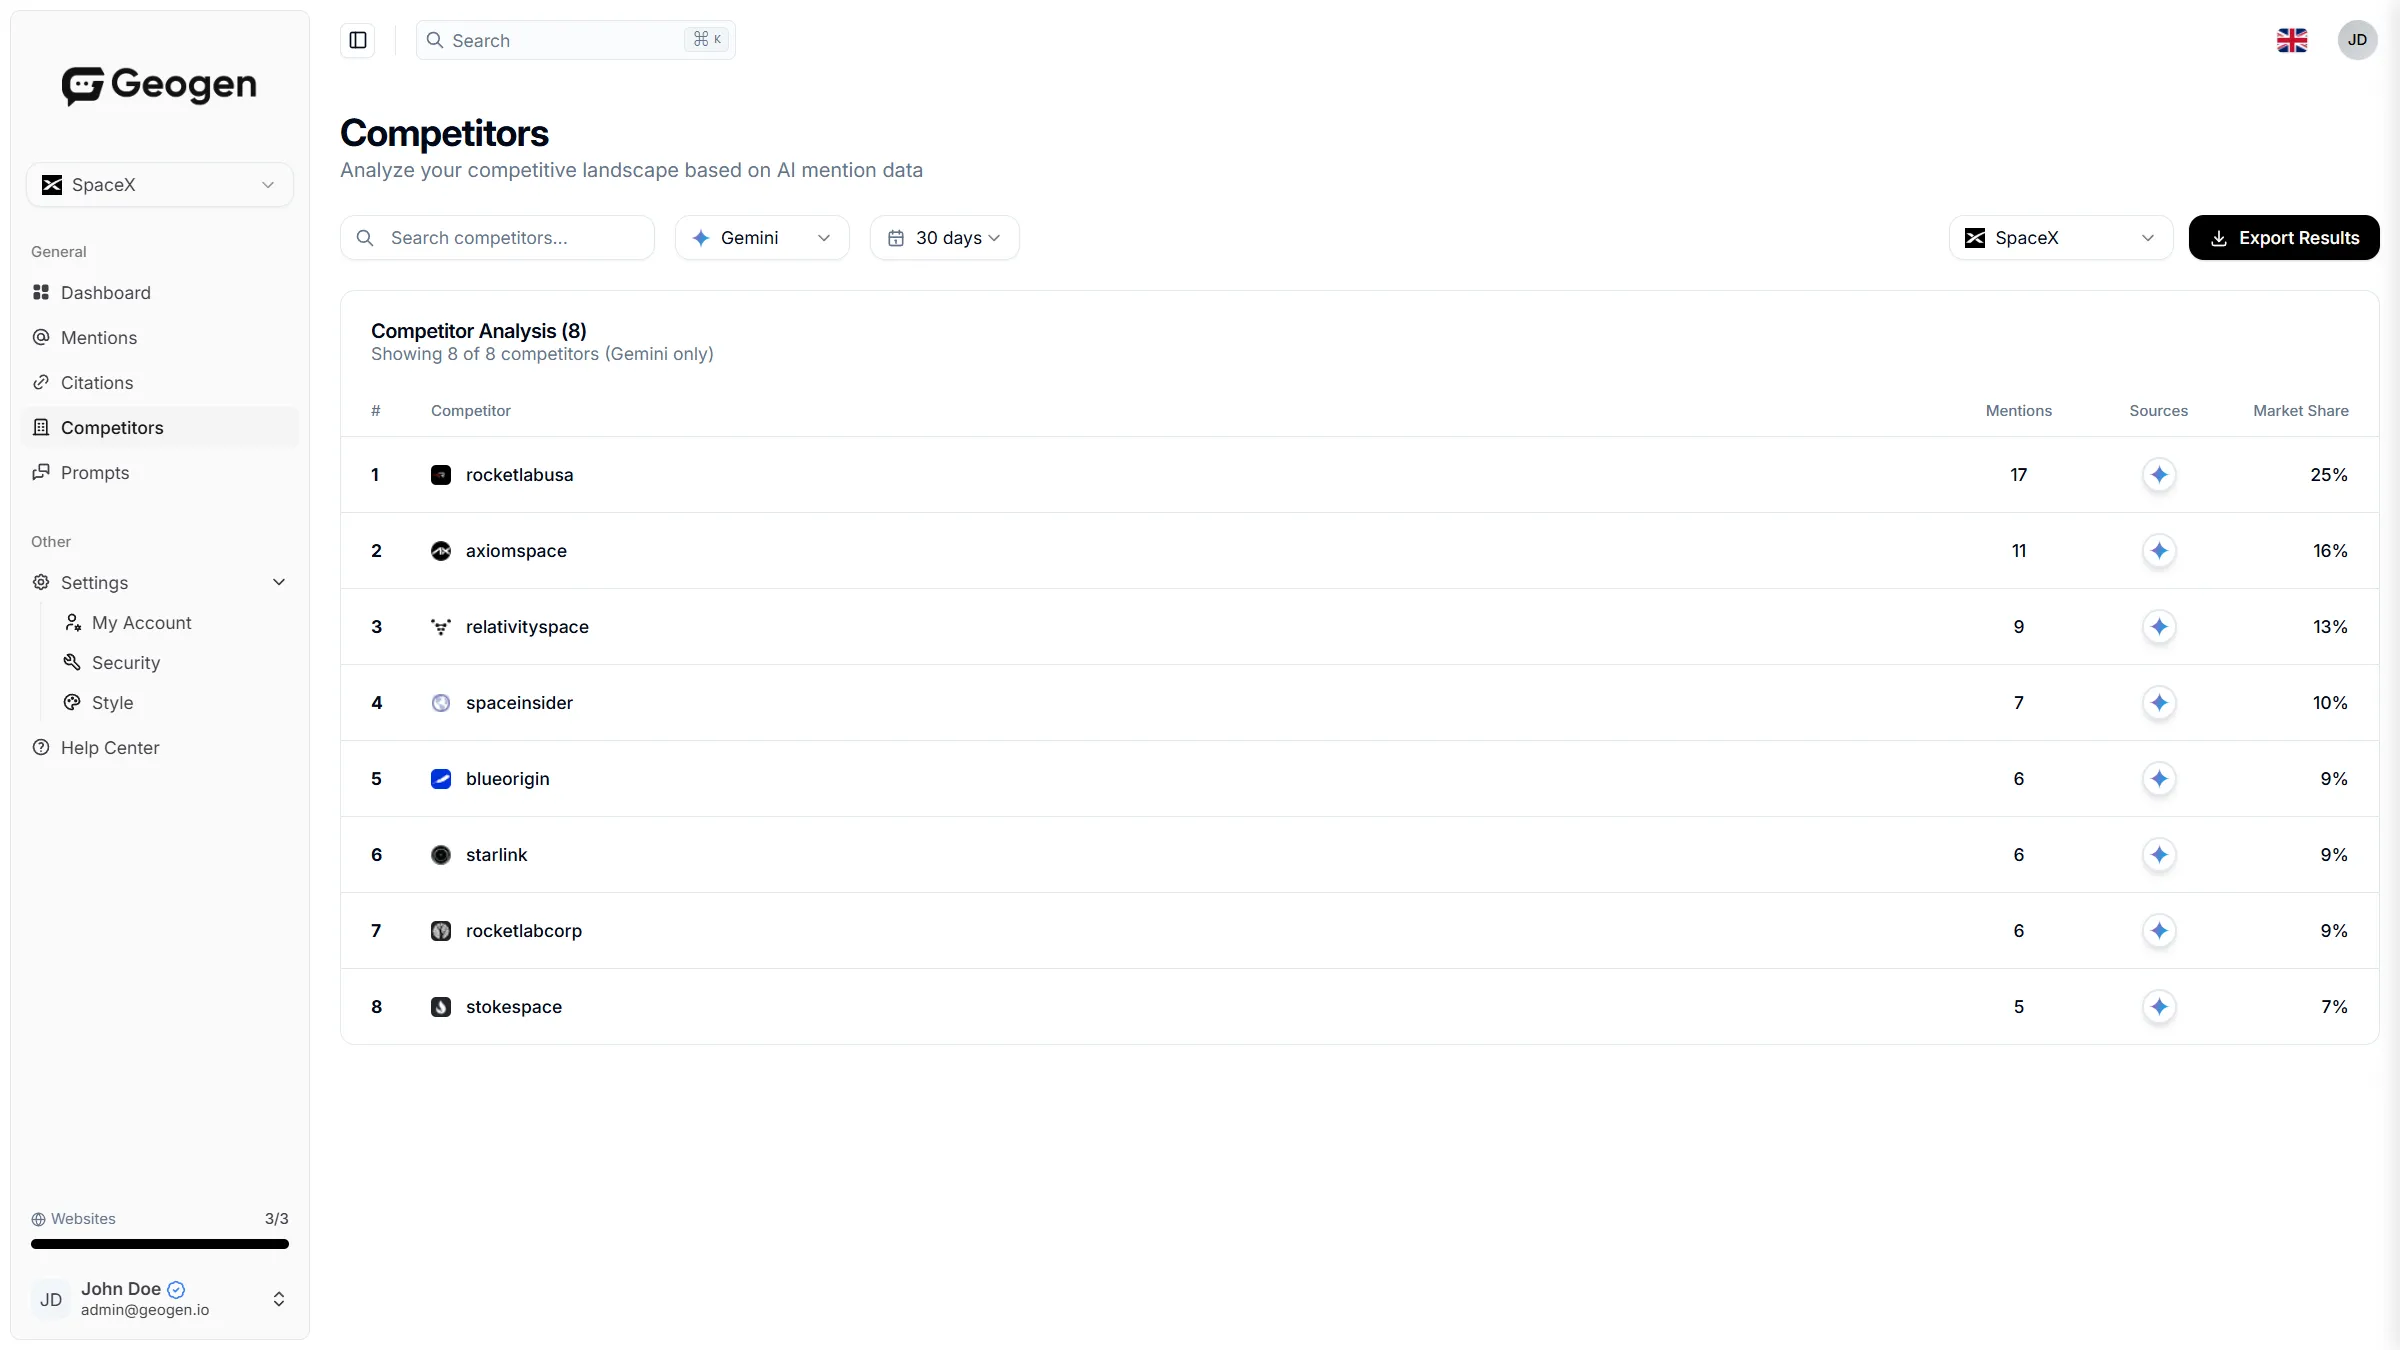The image size is (2400, 1350).
Task: Click the Geogen logo
Action: pos(159,86)
